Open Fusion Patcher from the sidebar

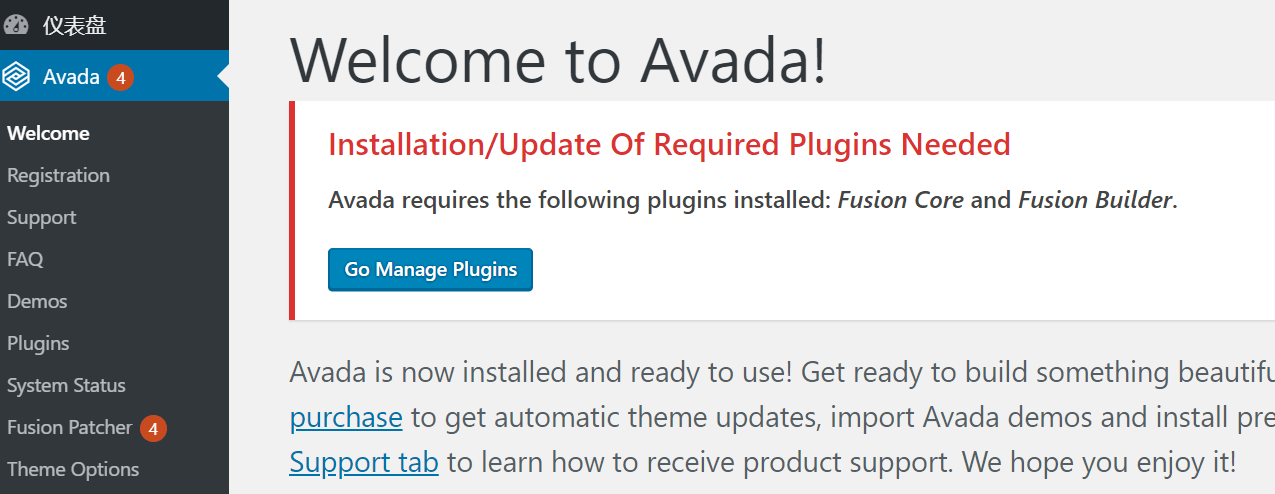tap(69, 428)
